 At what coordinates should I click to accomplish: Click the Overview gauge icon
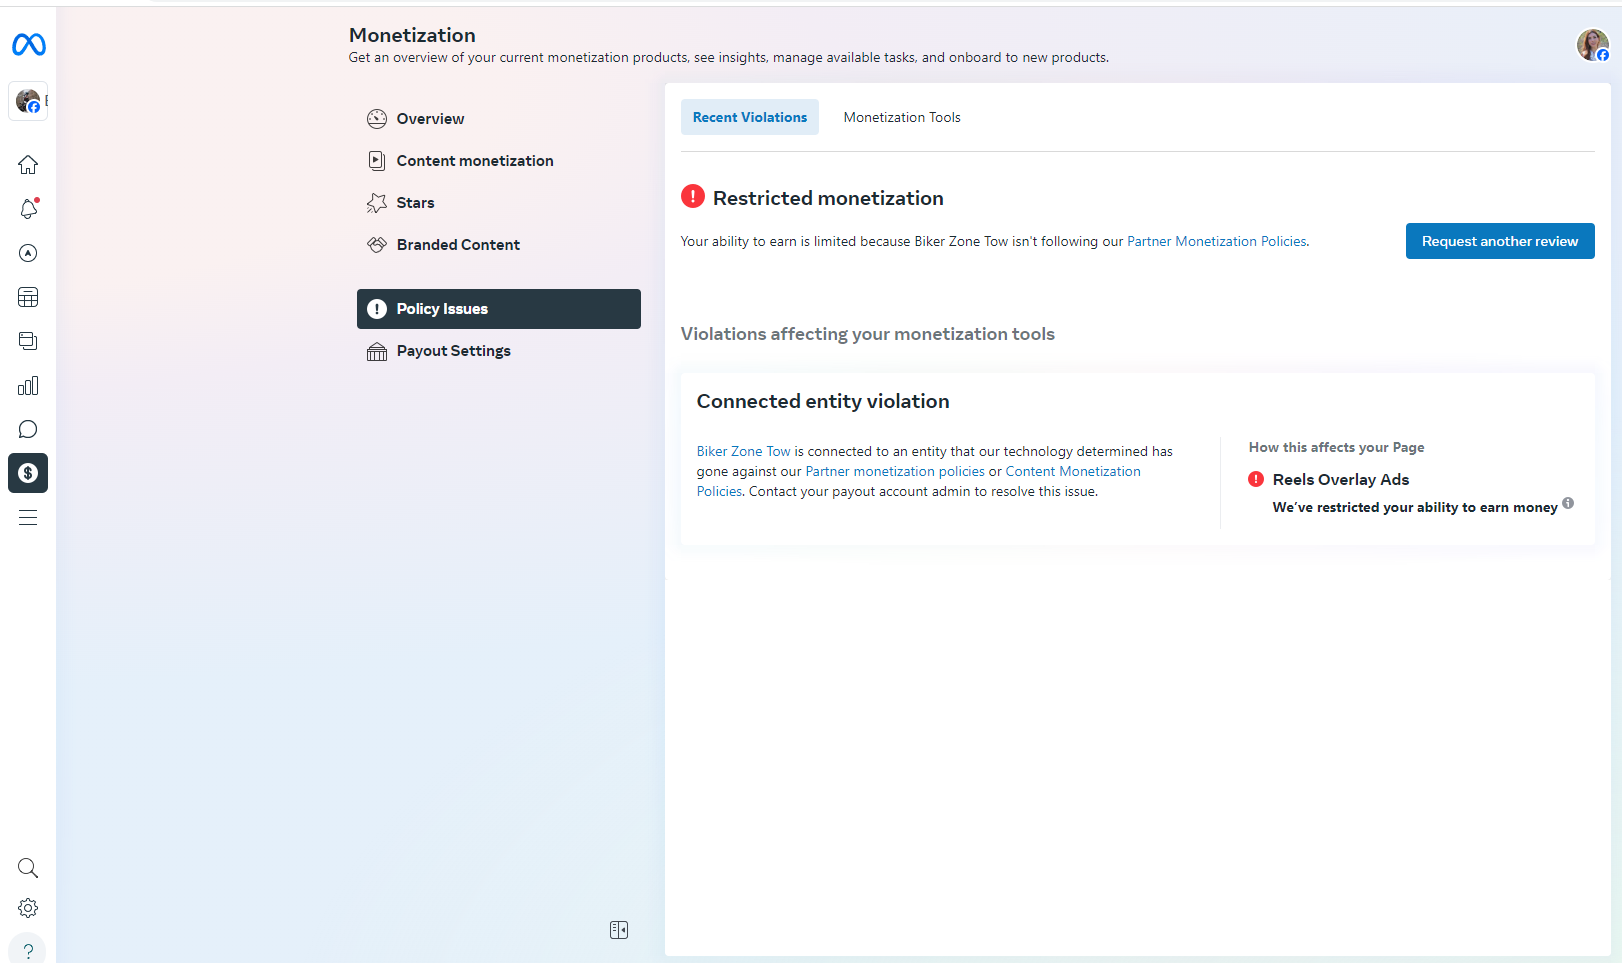(377, 119)
